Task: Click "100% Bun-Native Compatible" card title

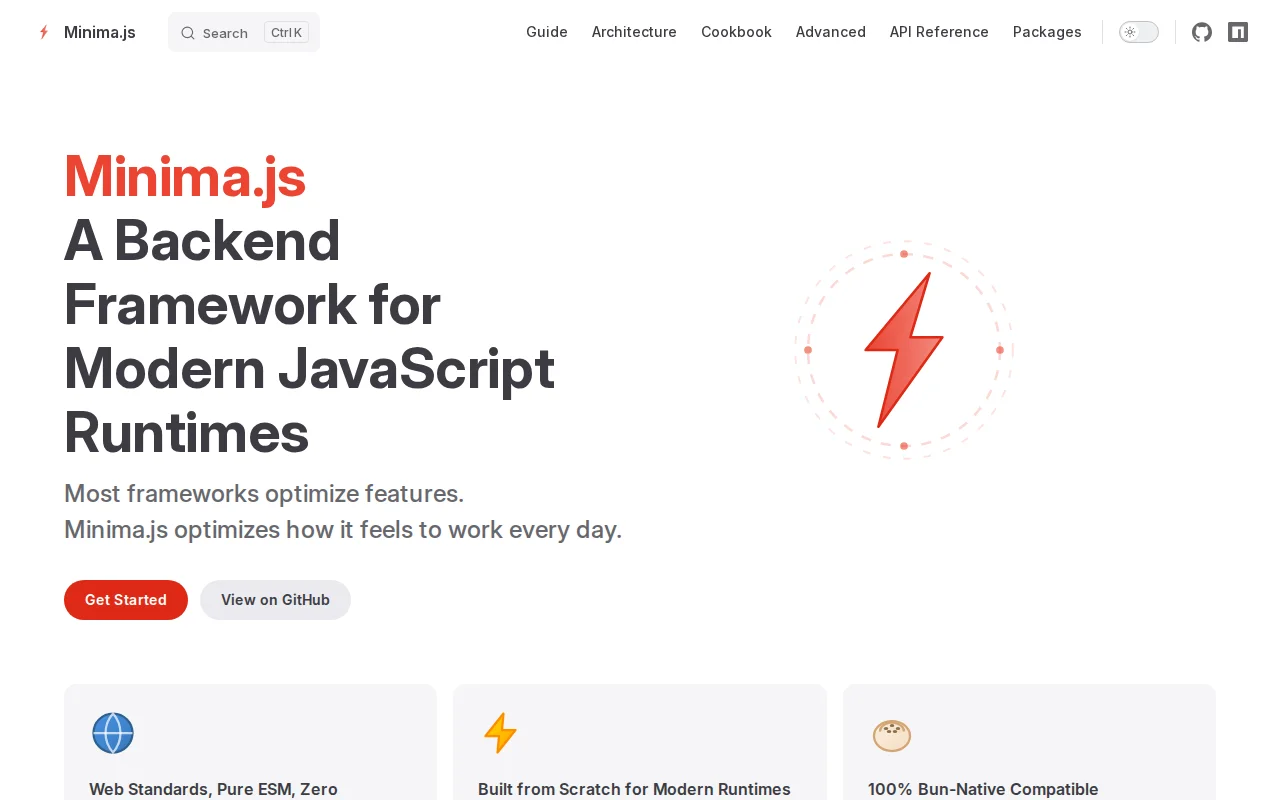Action: point(983,789)
